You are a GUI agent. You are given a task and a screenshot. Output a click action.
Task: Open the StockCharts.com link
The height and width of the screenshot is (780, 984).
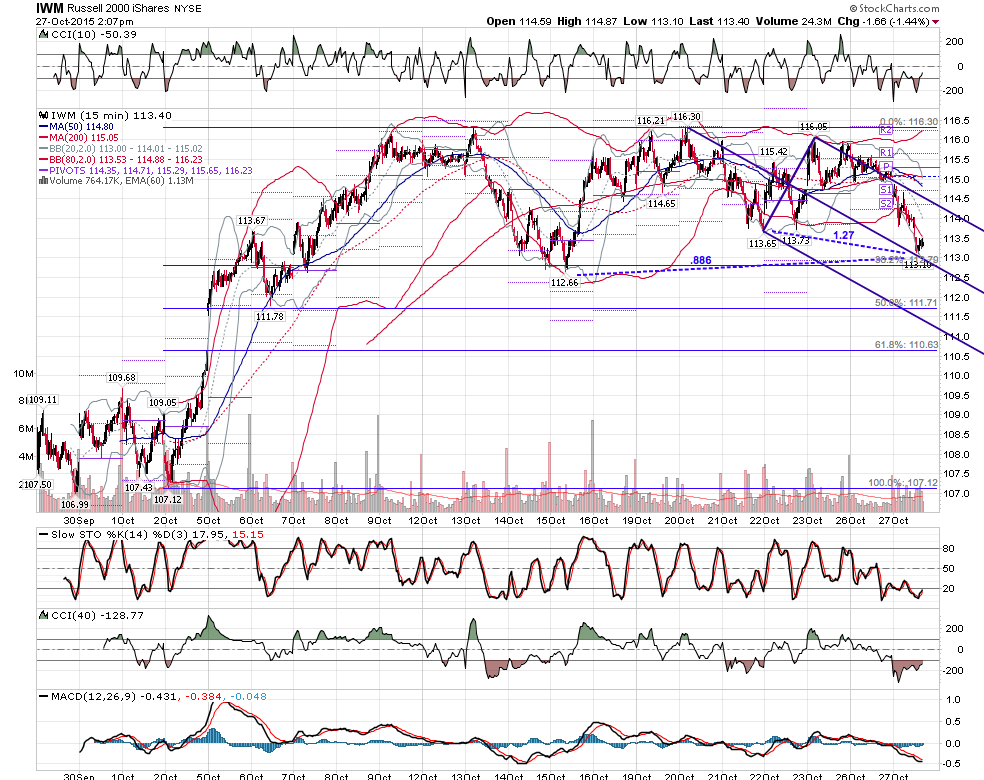(x=894, y=8)
